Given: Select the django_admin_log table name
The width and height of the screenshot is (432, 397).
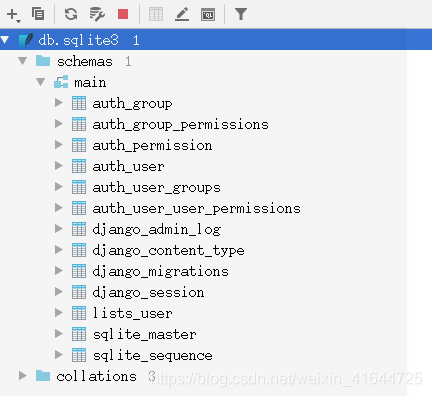Looking at the screenshot, I should click(x=157, y=230).
